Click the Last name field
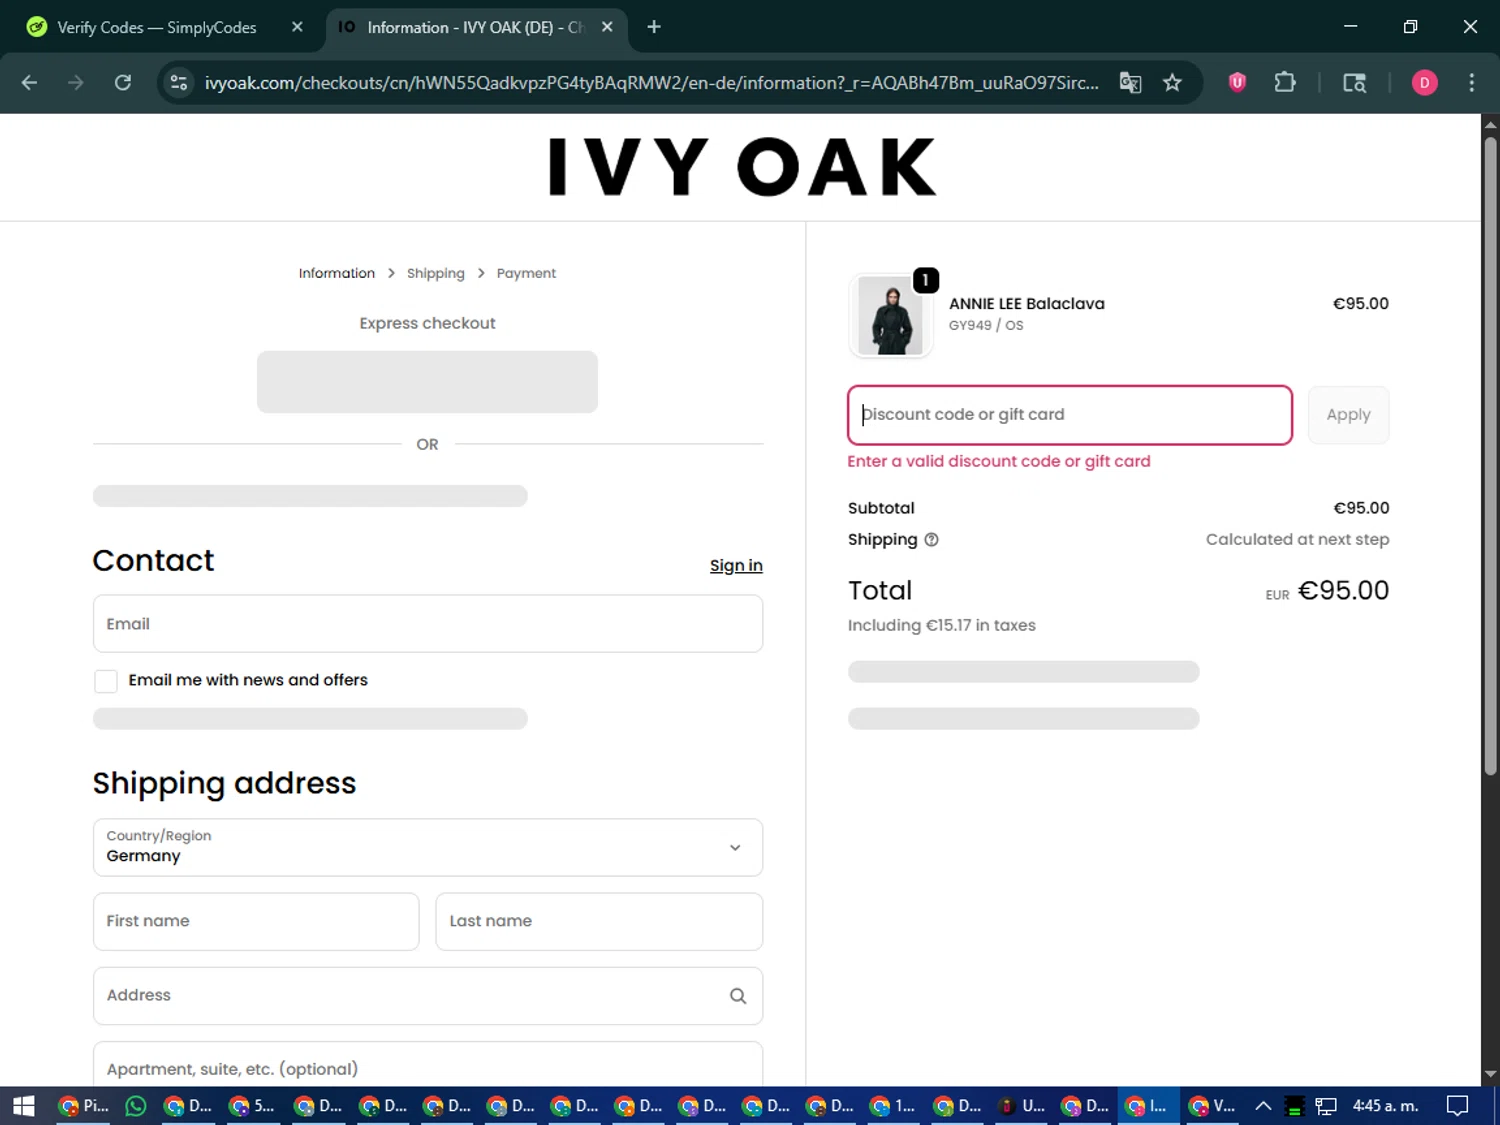Viewport: 1500px width, 1125px height. click(599, 922)
